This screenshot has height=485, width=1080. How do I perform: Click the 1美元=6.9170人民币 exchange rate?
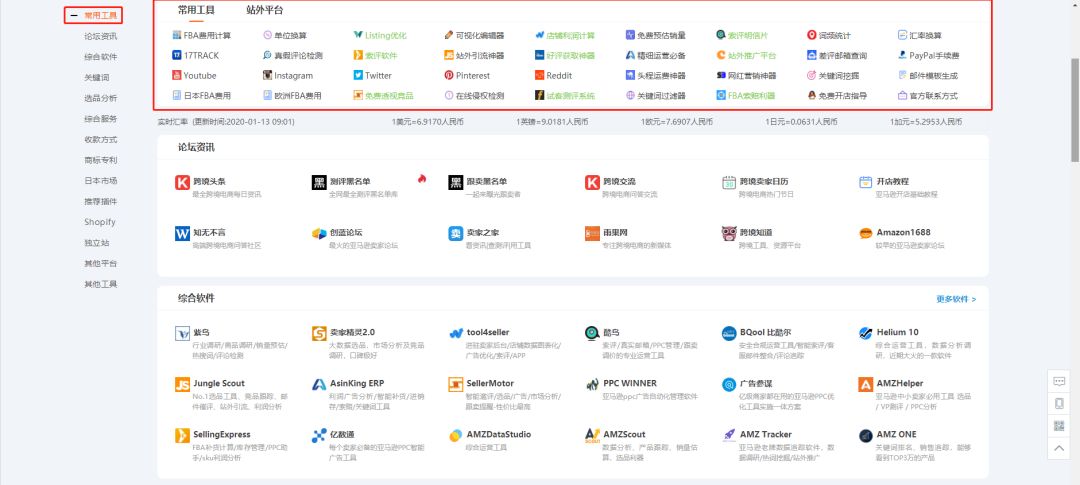point(427,122)
